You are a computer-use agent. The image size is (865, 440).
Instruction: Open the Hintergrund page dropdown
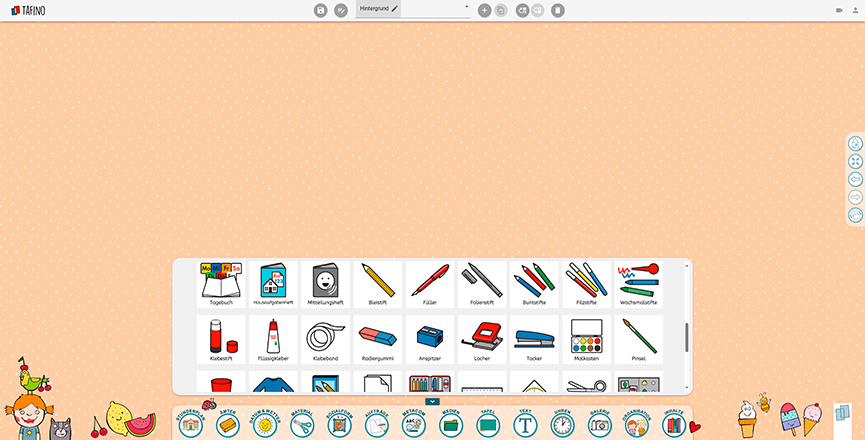[467, 7]
